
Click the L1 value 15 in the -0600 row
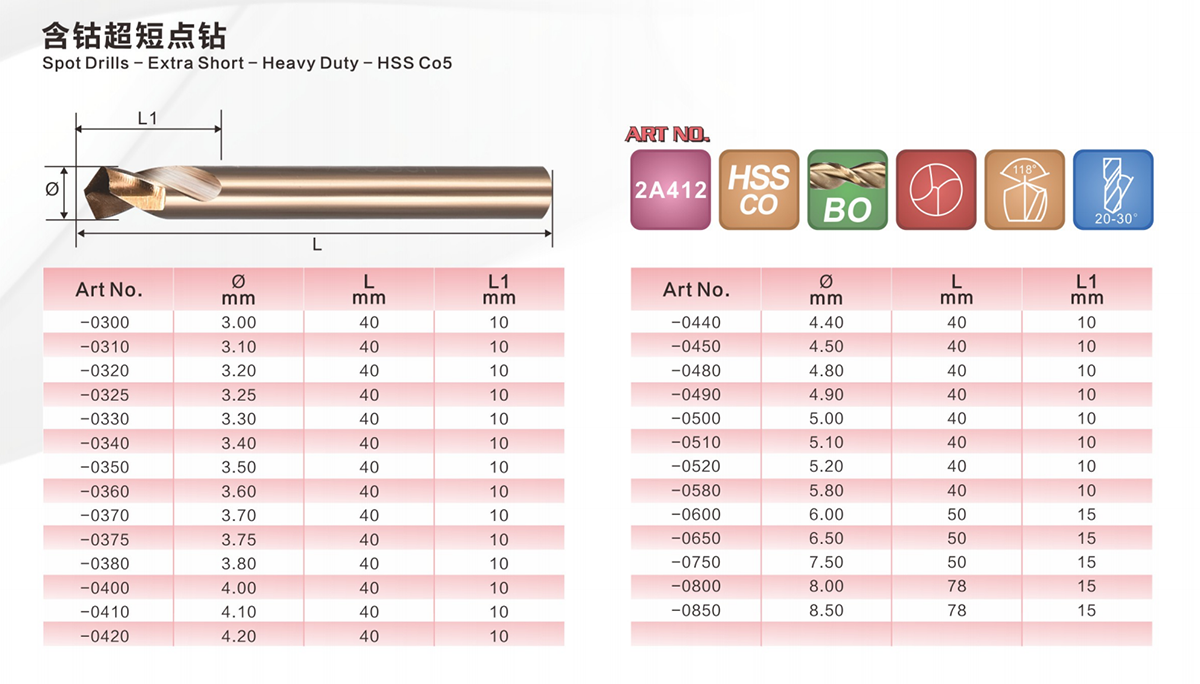1087,514
